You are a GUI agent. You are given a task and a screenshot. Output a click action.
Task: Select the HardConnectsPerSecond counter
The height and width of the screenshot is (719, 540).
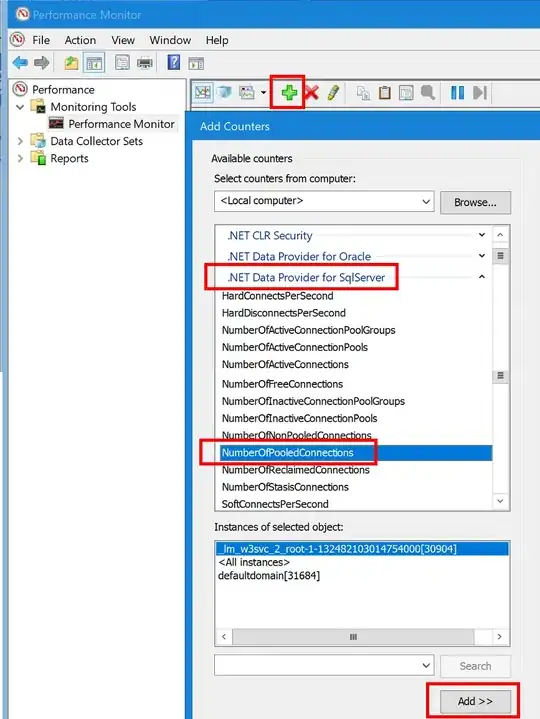[x=277, y=296]
